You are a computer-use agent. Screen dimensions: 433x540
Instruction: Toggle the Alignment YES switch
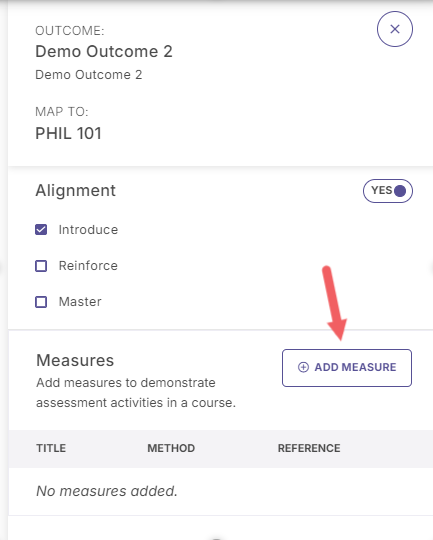(388, 191)
